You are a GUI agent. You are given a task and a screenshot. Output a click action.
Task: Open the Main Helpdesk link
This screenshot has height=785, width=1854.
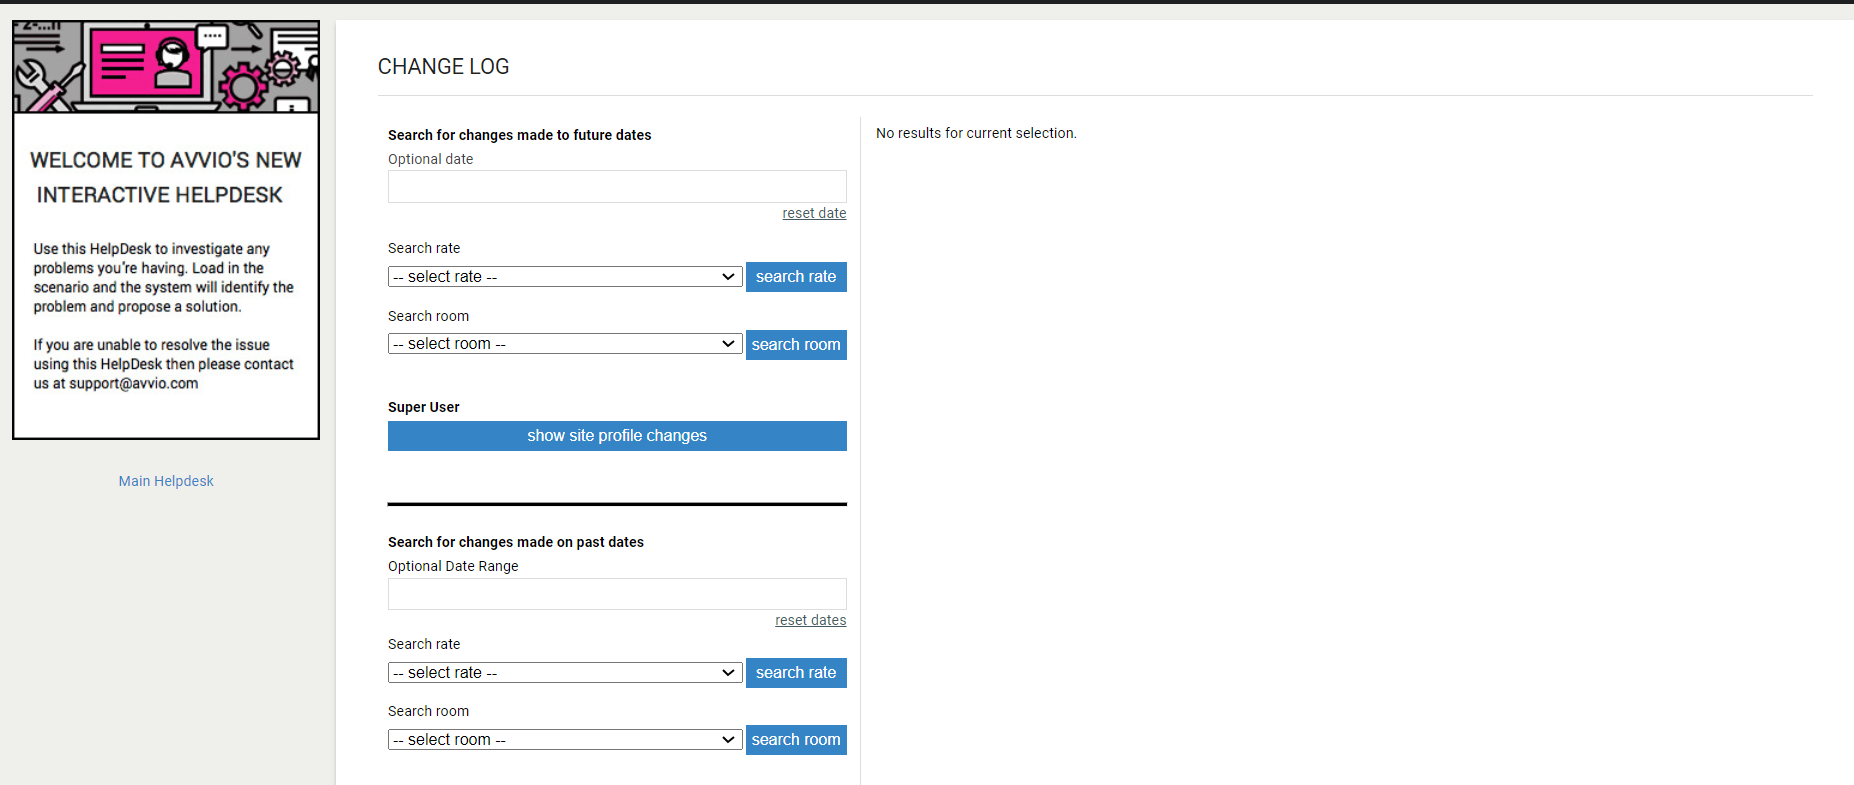point(166,481)
